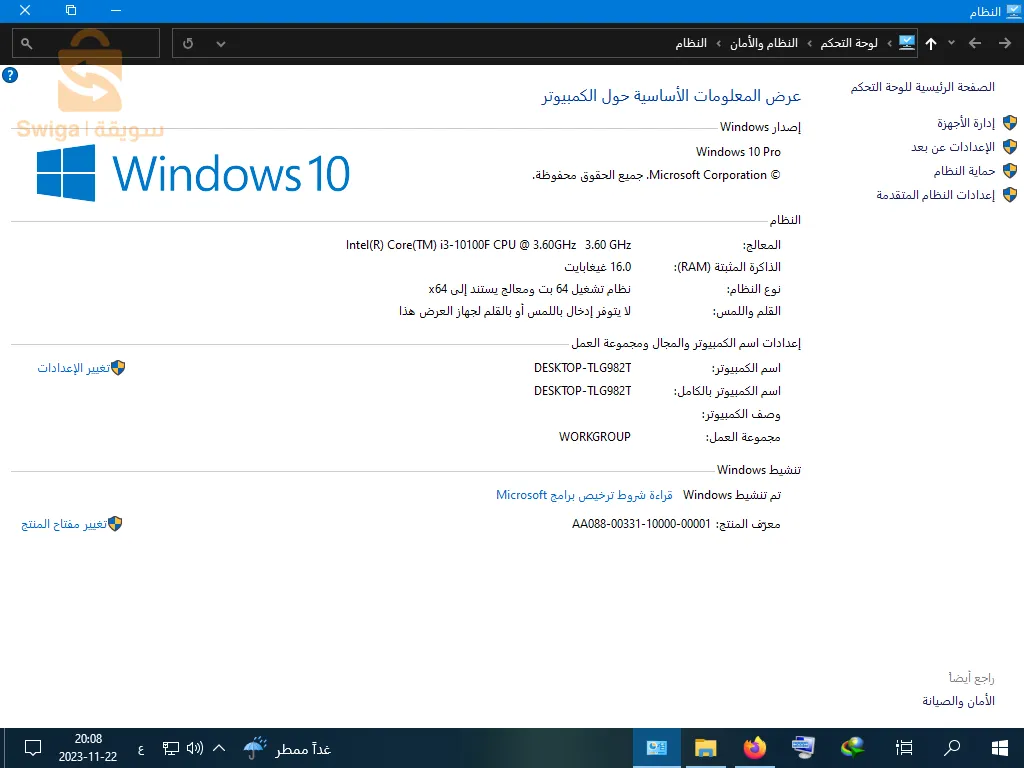1024x768 pixels.
Task: Click the up-arrow navigation button
Action: pyautogui.click(x=931, y=43)
